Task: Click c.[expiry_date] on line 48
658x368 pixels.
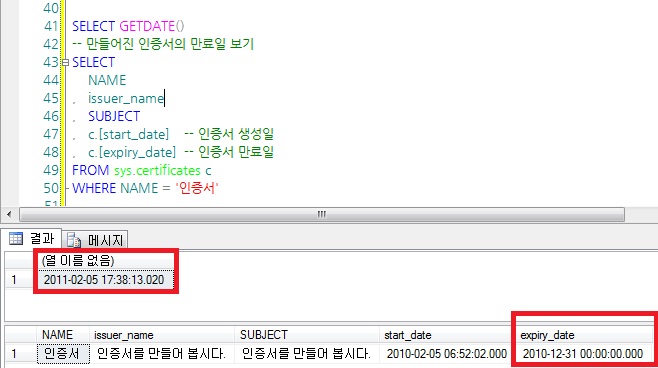Action: (132, 152)
